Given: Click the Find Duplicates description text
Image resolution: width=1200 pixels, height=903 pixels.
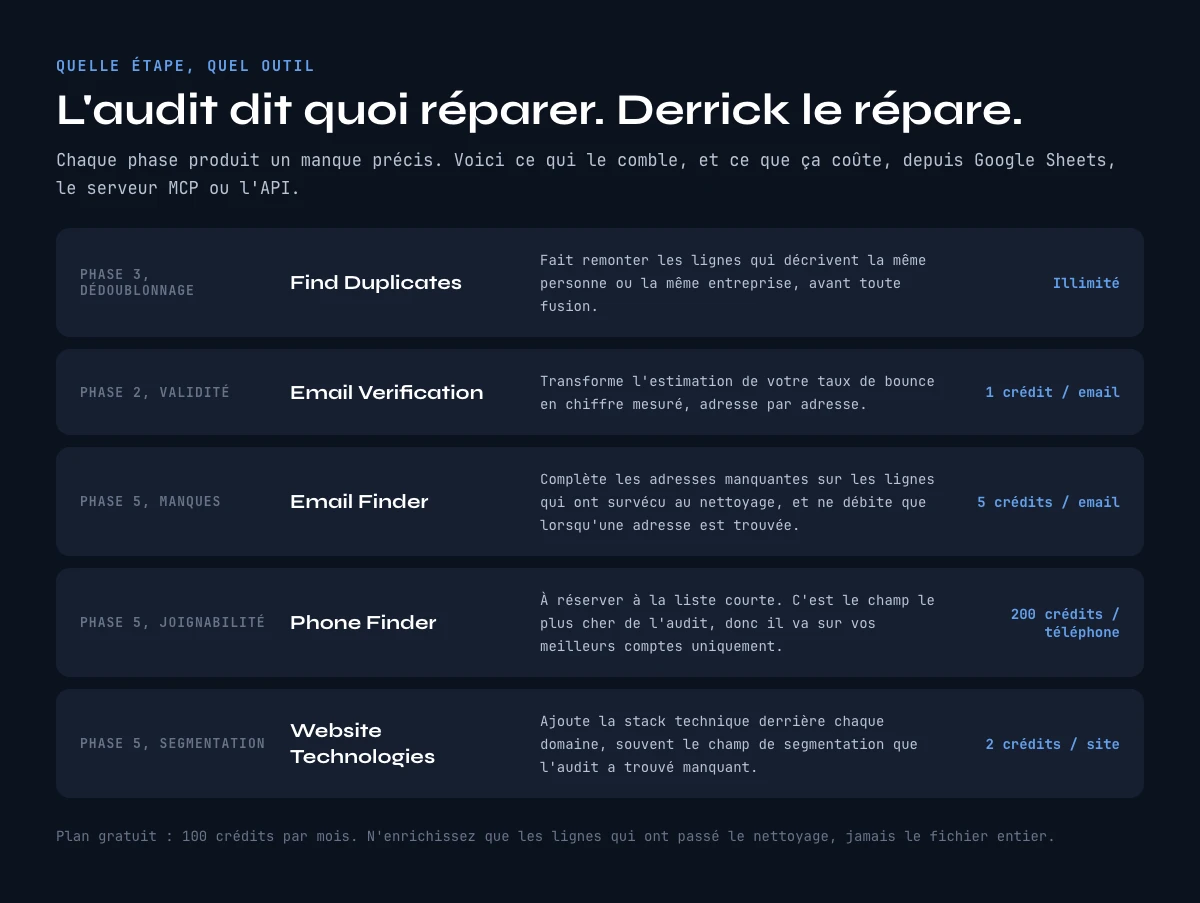Looking at the screenshot, I should coord(733,283).
